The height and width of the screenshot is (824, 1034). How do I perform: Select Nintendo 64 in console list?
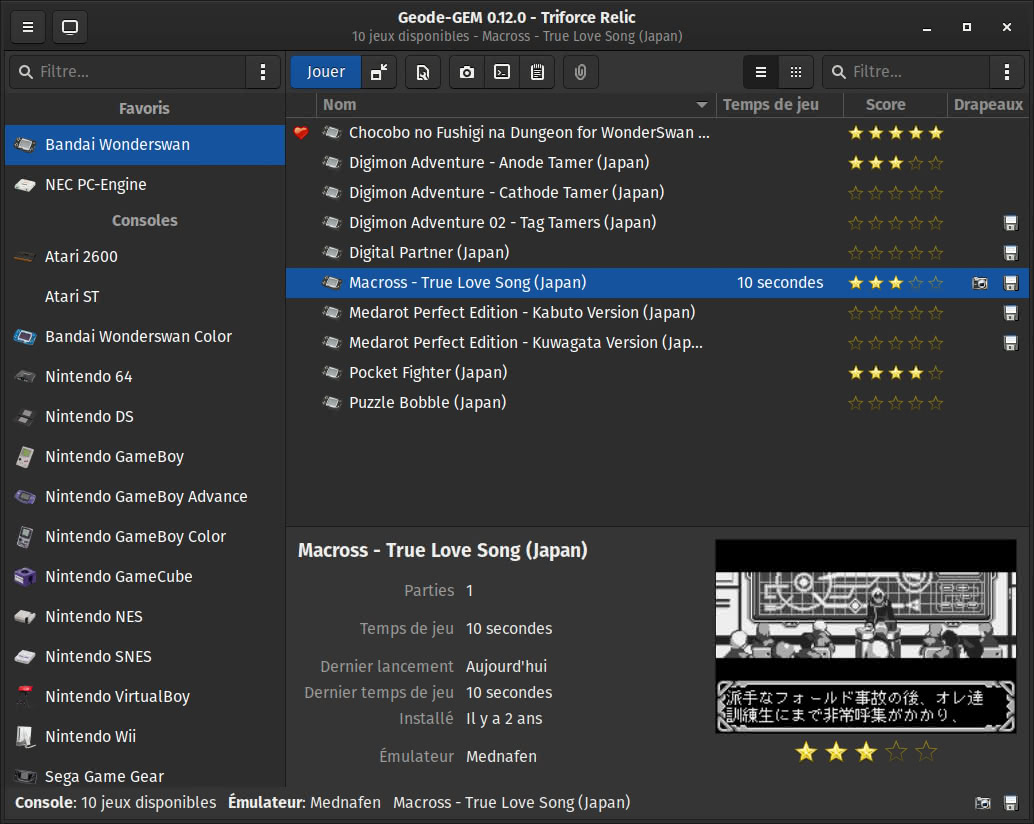88,376
